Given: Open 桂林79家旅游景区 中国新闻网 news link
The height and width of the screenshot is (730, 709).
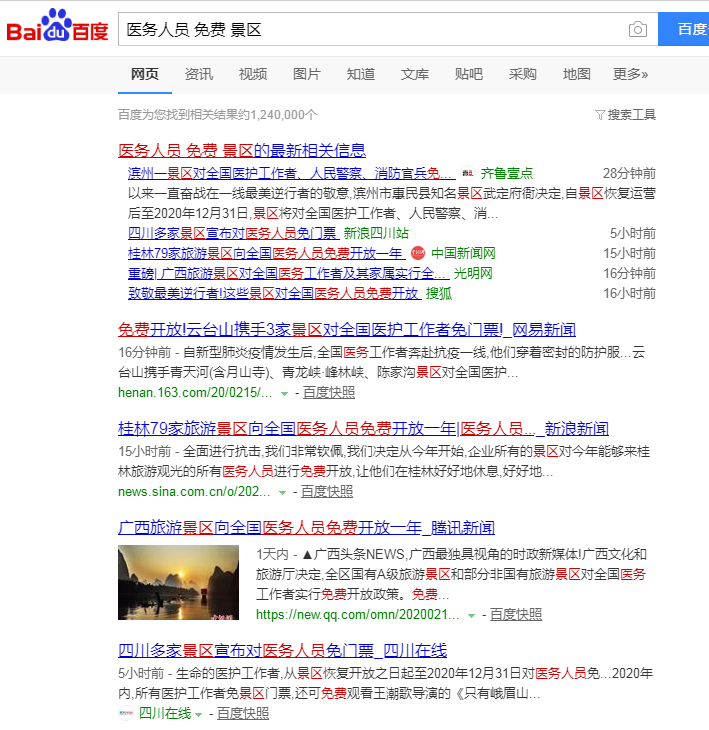Looking at the screenshot, I should click(x=267, y=253).
